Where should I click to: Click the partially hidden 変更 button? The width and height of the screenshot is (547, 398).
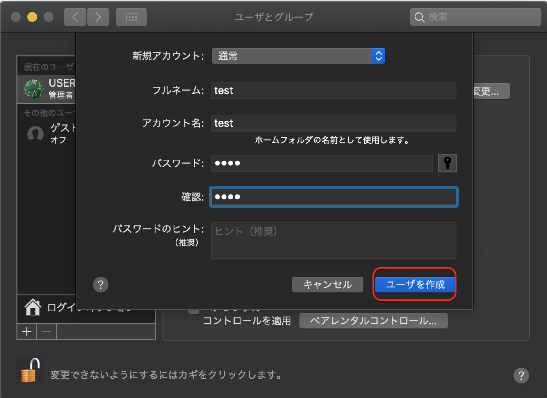click(x=491, y=91)
